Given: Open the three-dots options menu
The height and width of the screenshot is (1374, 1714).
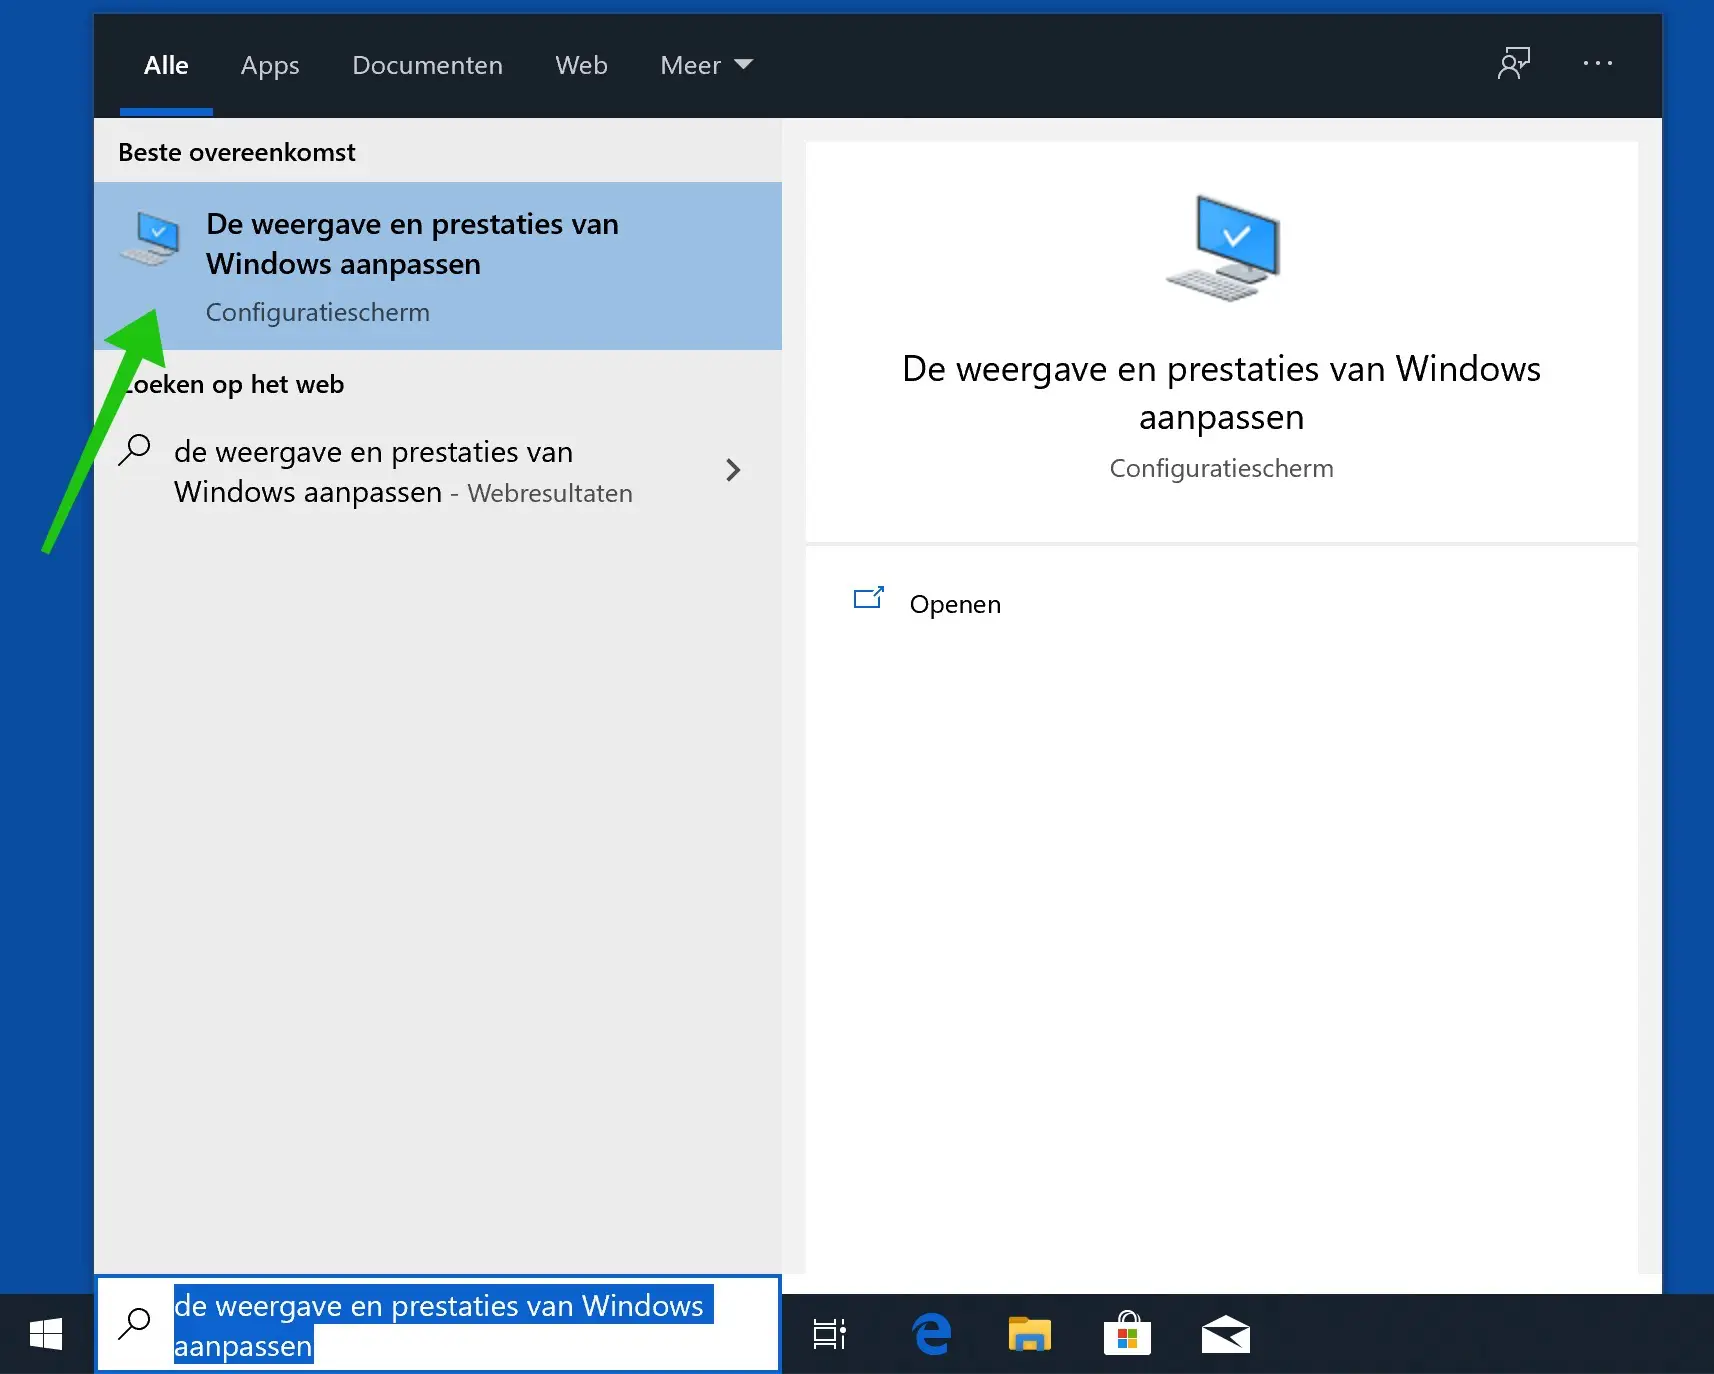Looking at the screenshot, I should click(1598, 63).
